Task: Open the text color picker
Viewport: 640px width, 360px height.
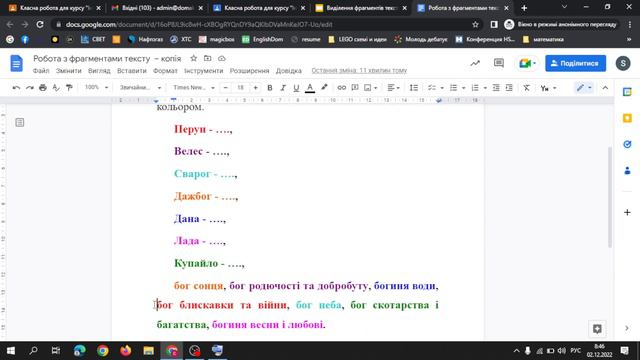Action: click(x=310, y=88)
